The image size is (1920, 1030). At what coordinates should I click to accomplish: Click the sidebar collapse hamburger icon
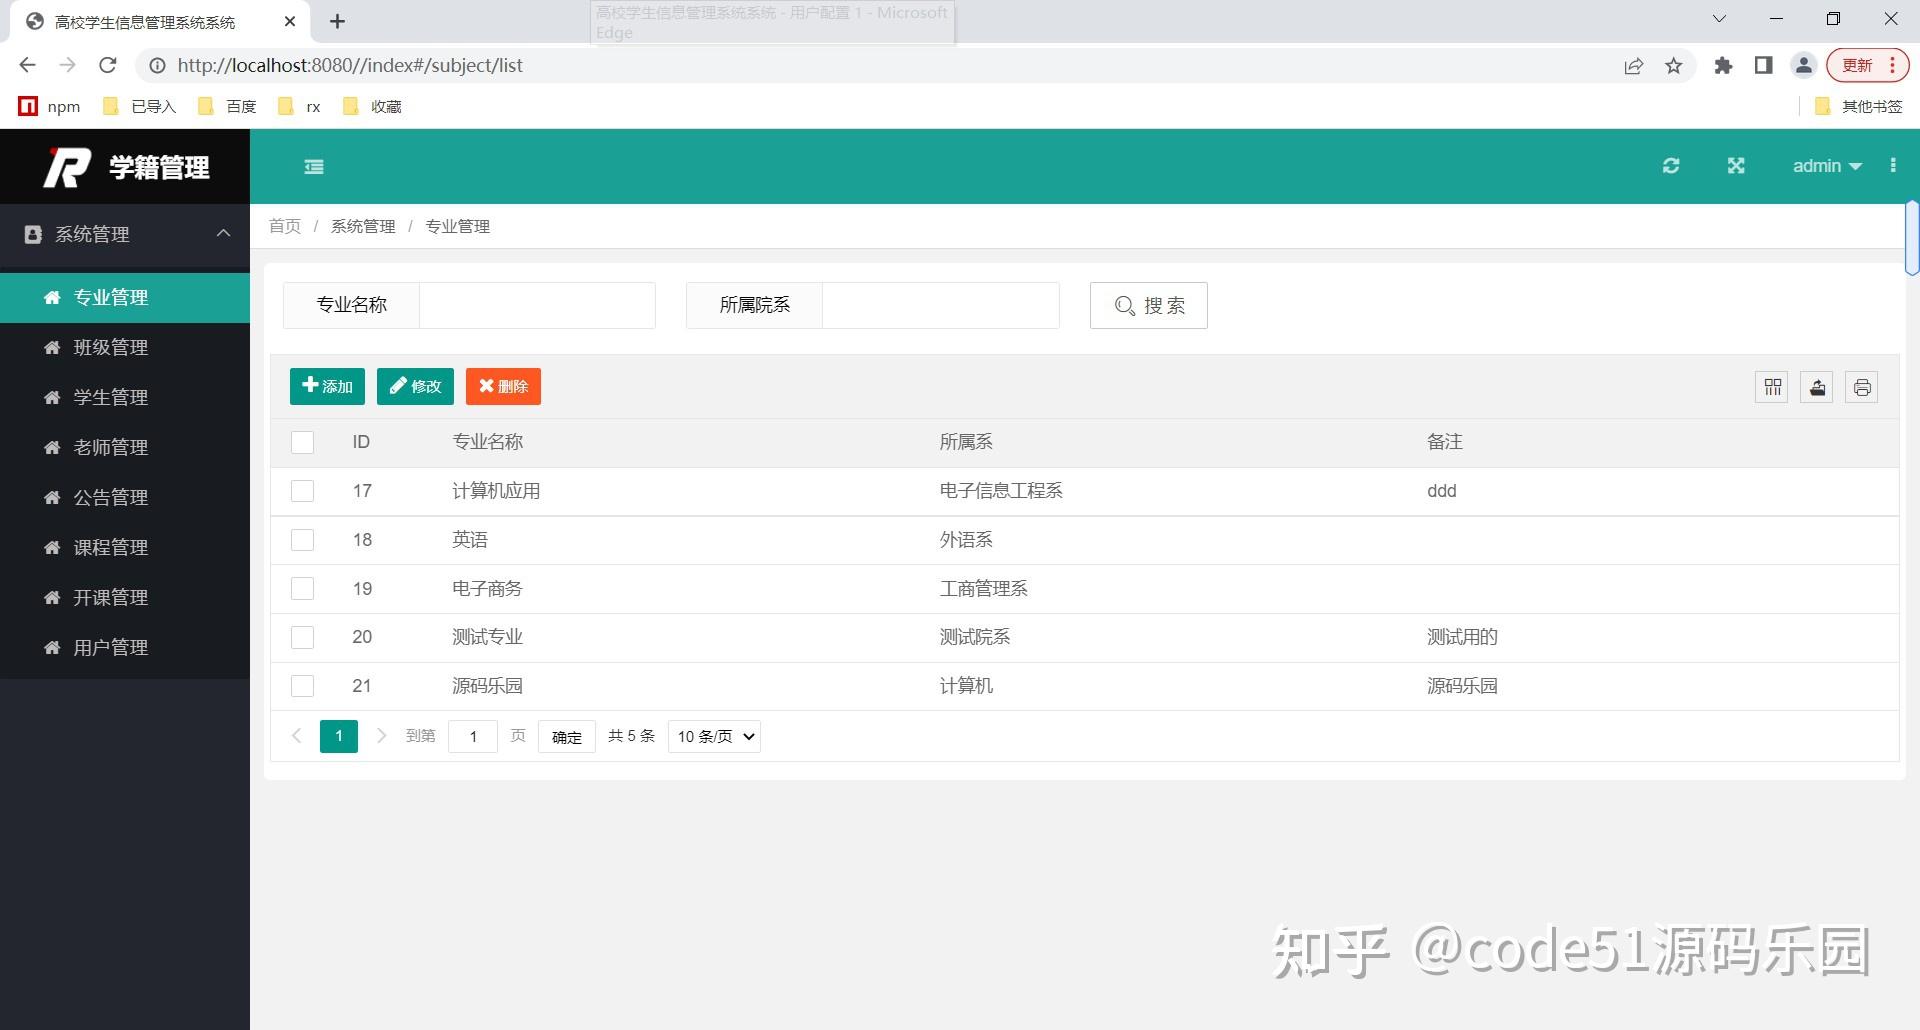coord(313,166)
